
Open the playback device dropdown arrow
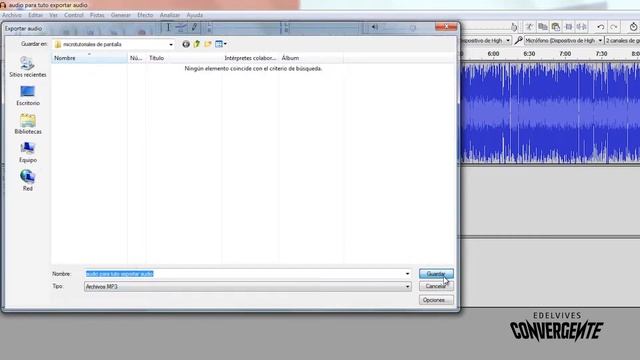[508, 40]
